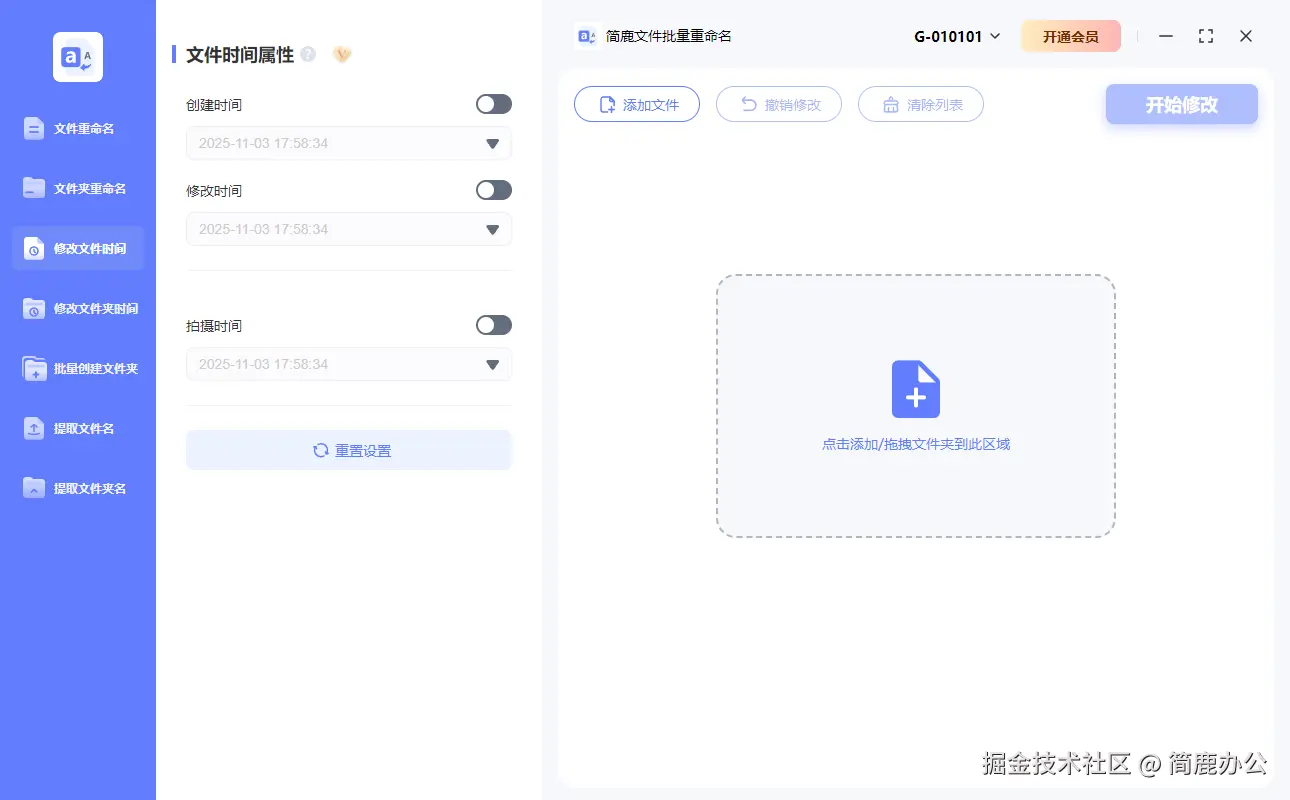Enable the 创建时间 toggle

(493, 104)
